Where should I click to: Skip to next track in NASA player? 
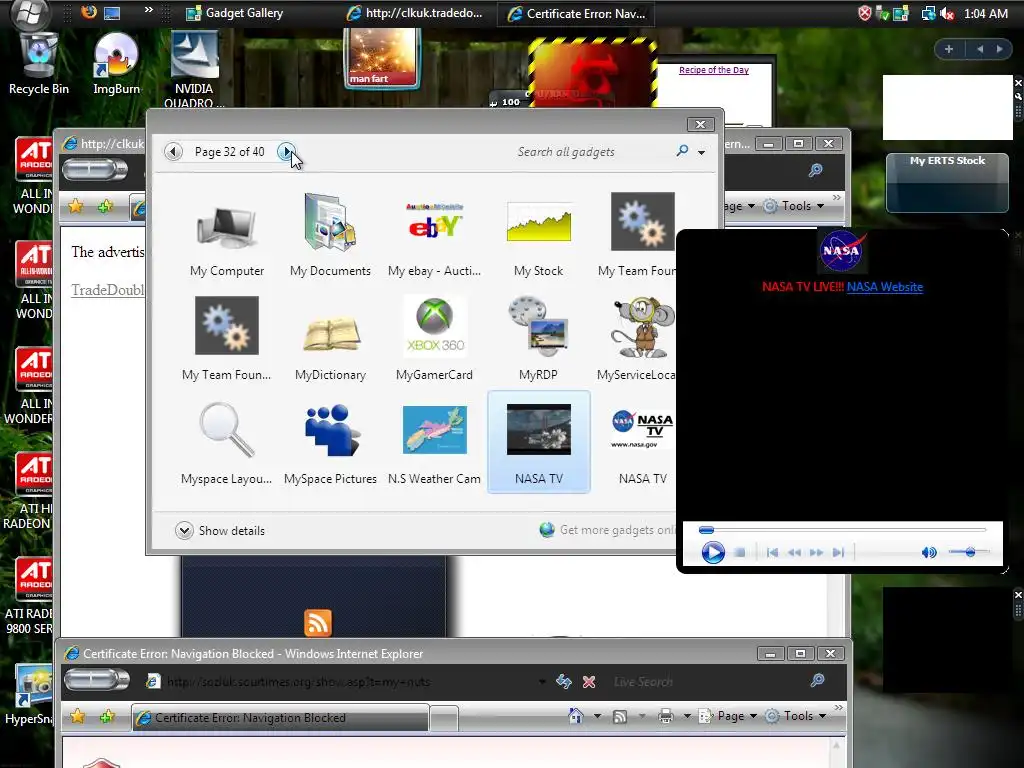(839, 552)
